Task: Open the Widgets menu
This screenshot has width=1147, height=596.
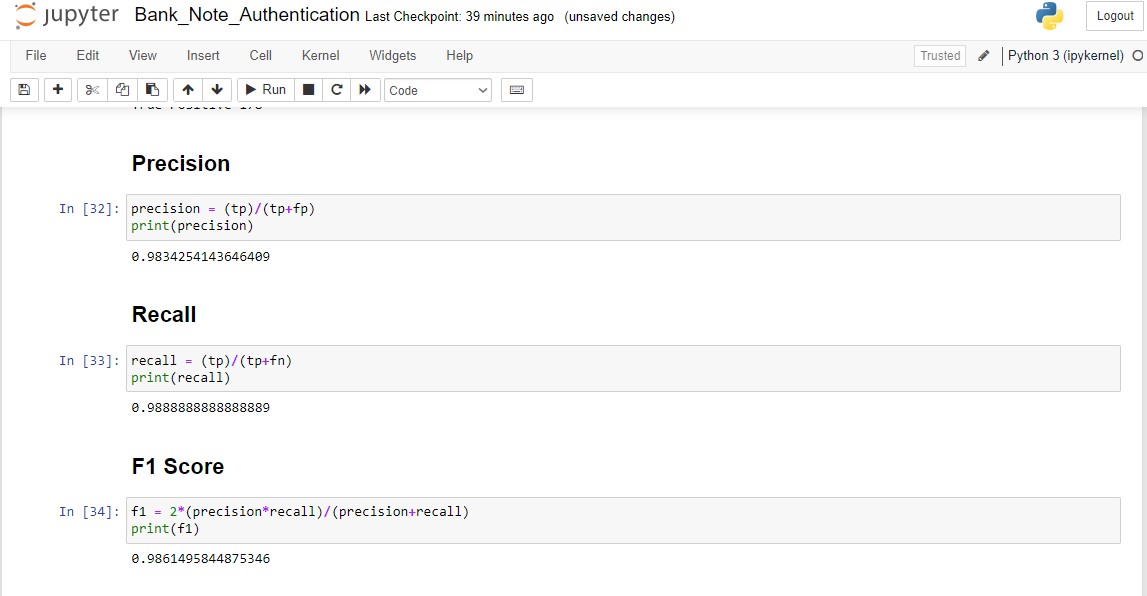Action: click(392, 55)
